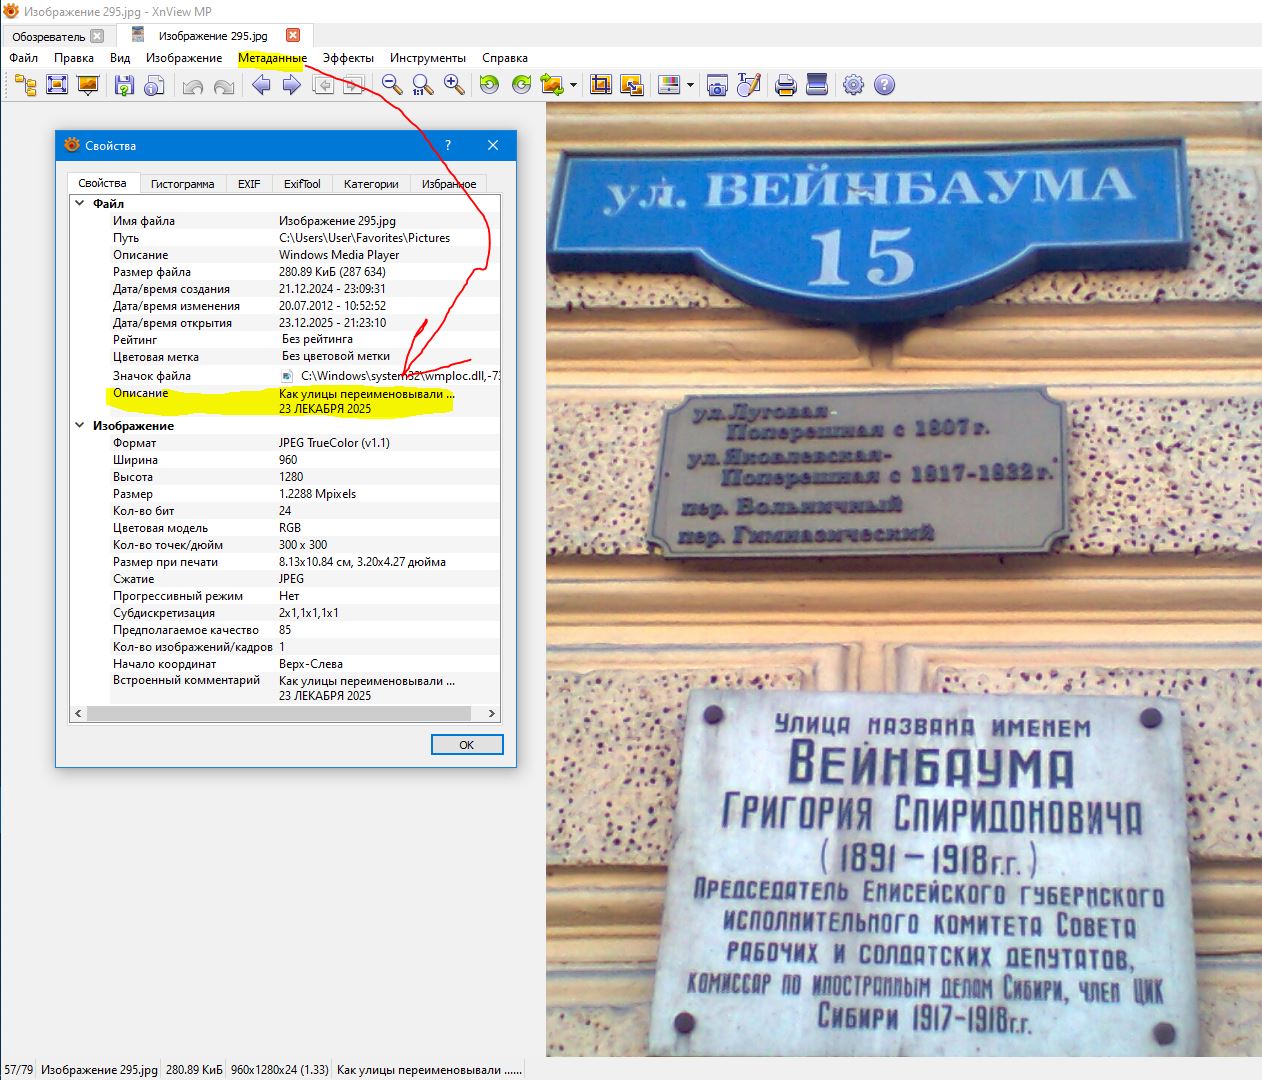Click the zoom out magnifier icon
This screenshot has height=1080, width=1262.
[x=392, y=85]
